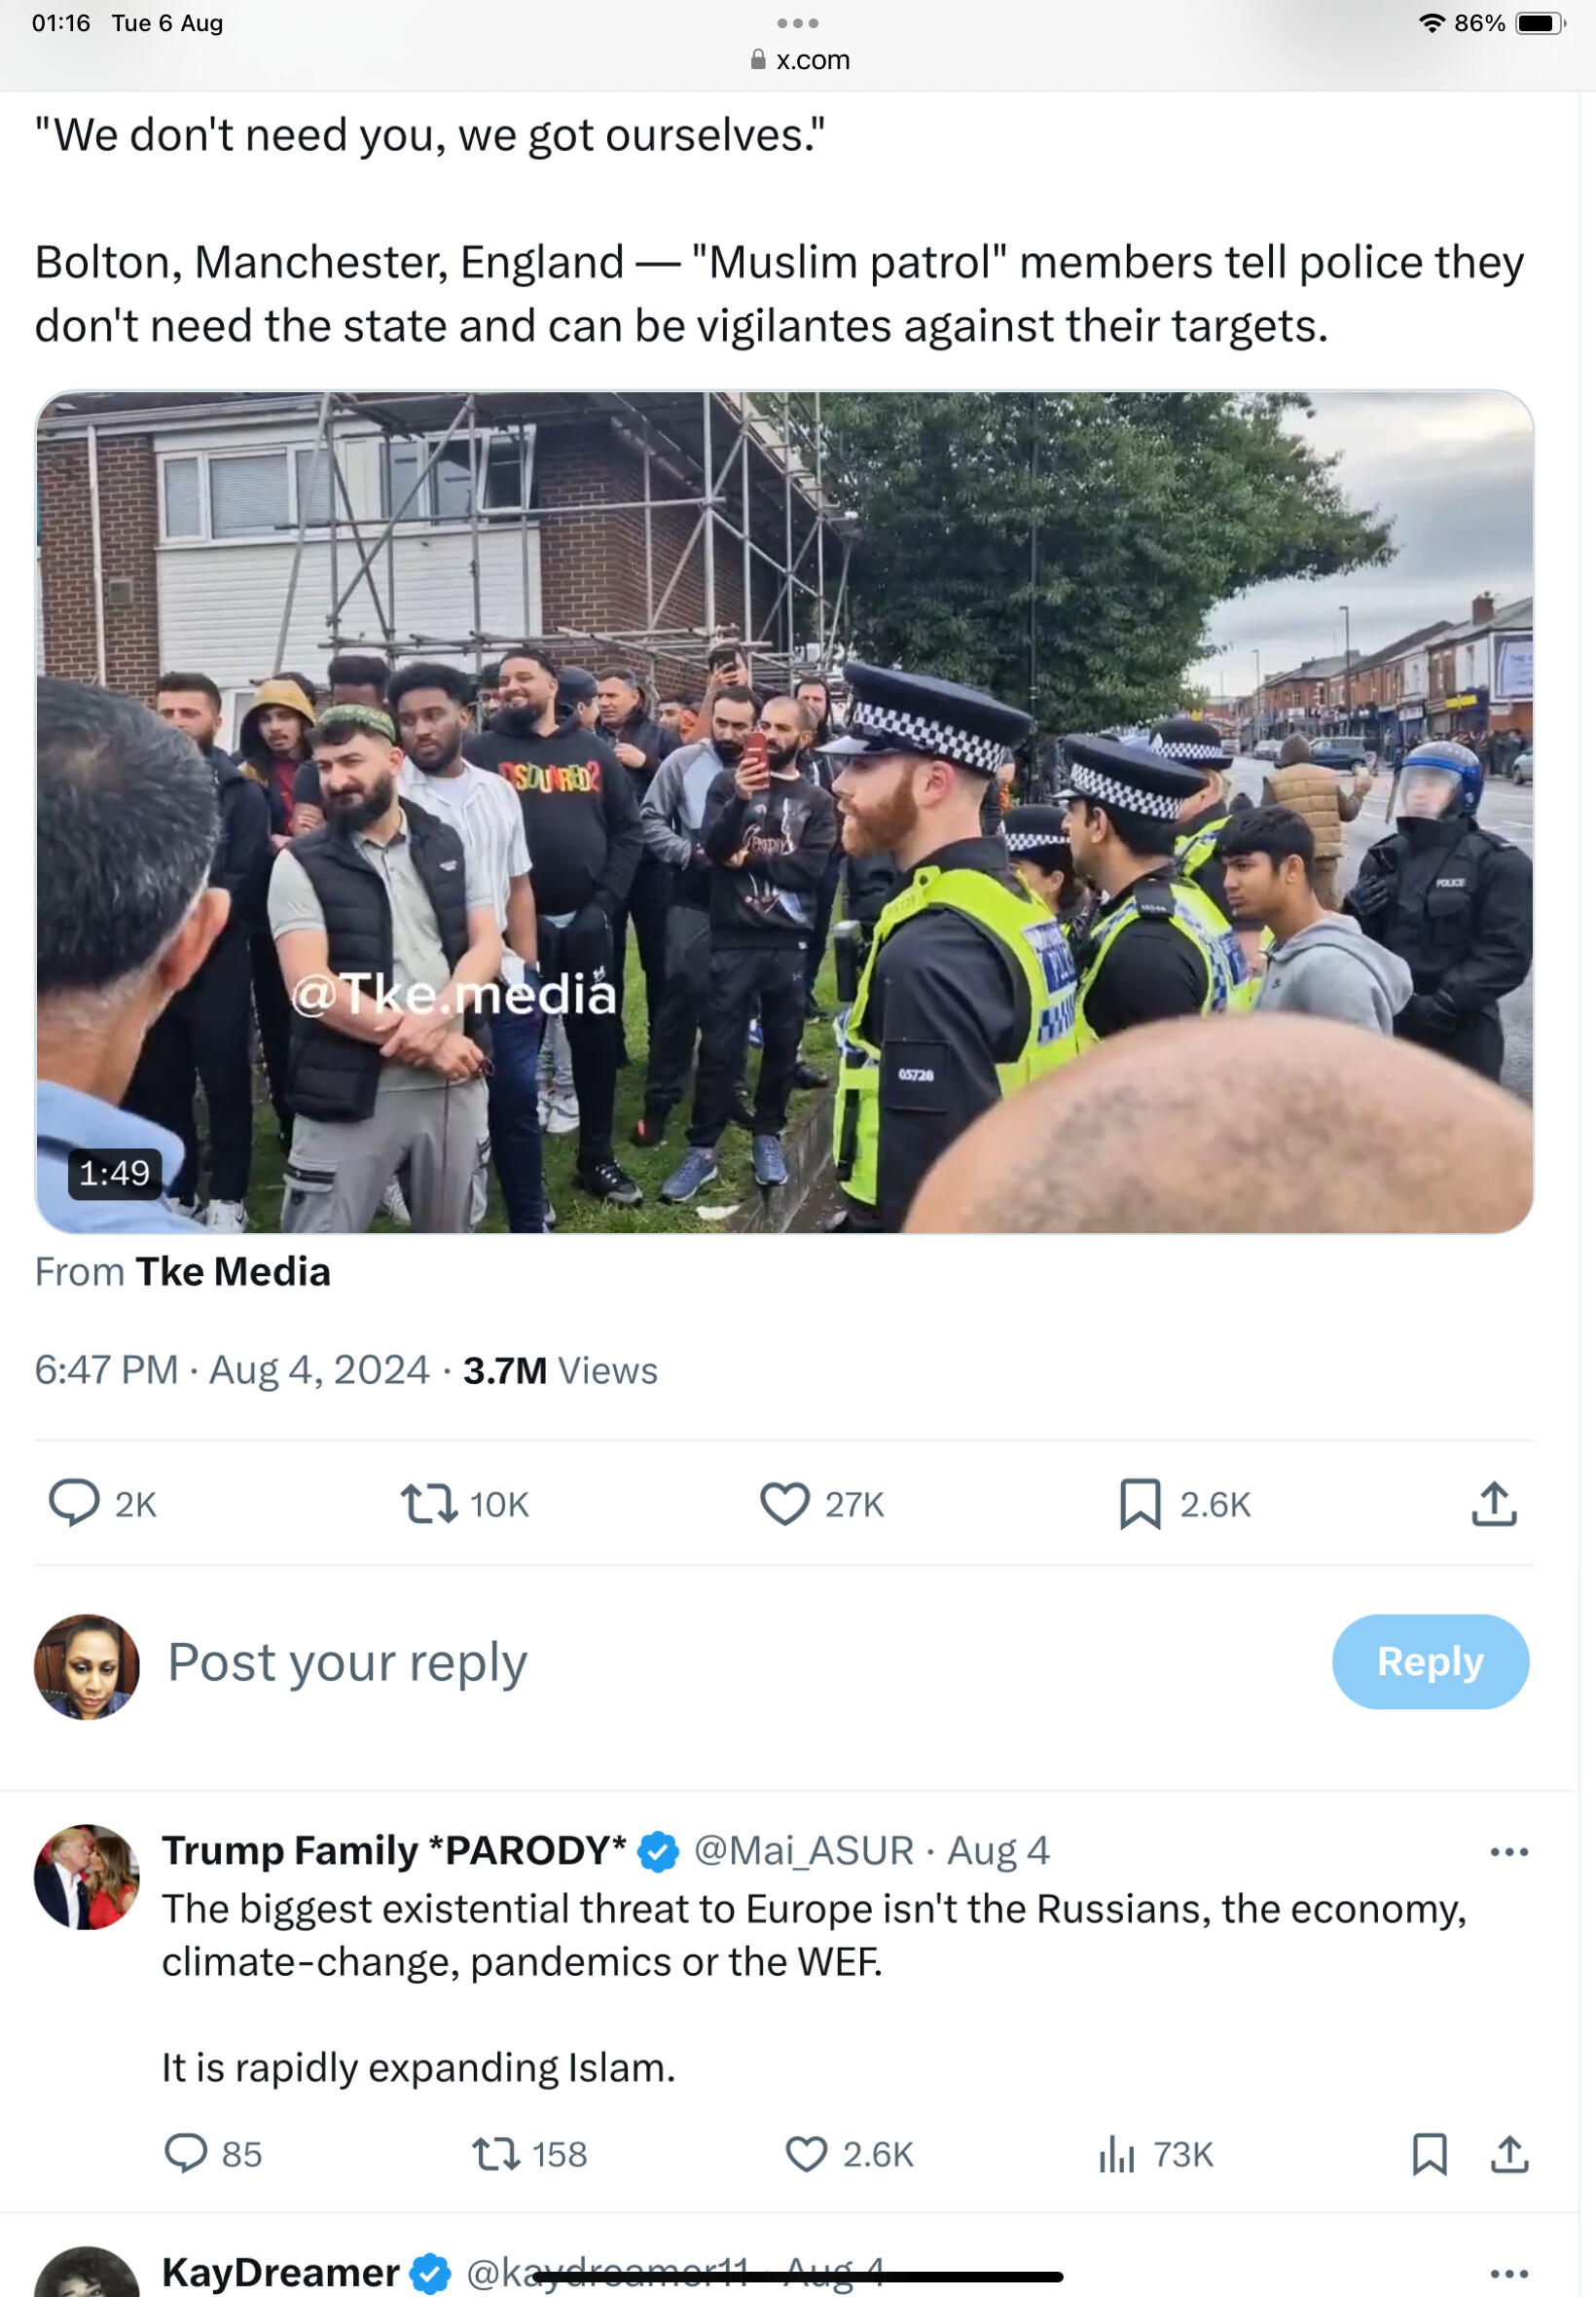Screen dimensions: 1596x2297
Task: Play the 1:49 Tke Media video
Action: (x=784, y=811)
